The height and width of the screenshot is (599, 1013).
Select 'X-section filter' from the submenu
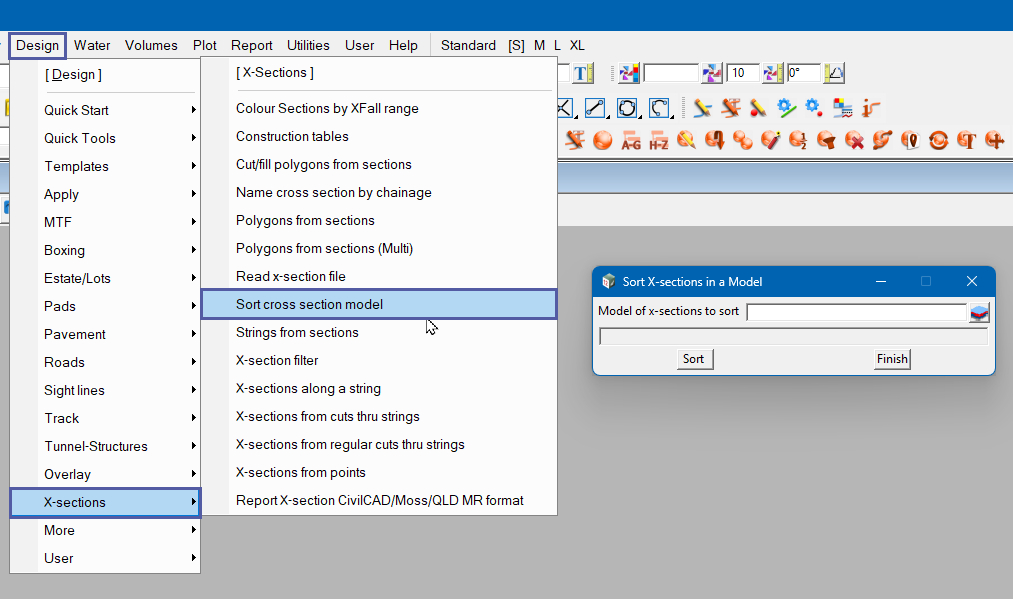pos(277,360)
